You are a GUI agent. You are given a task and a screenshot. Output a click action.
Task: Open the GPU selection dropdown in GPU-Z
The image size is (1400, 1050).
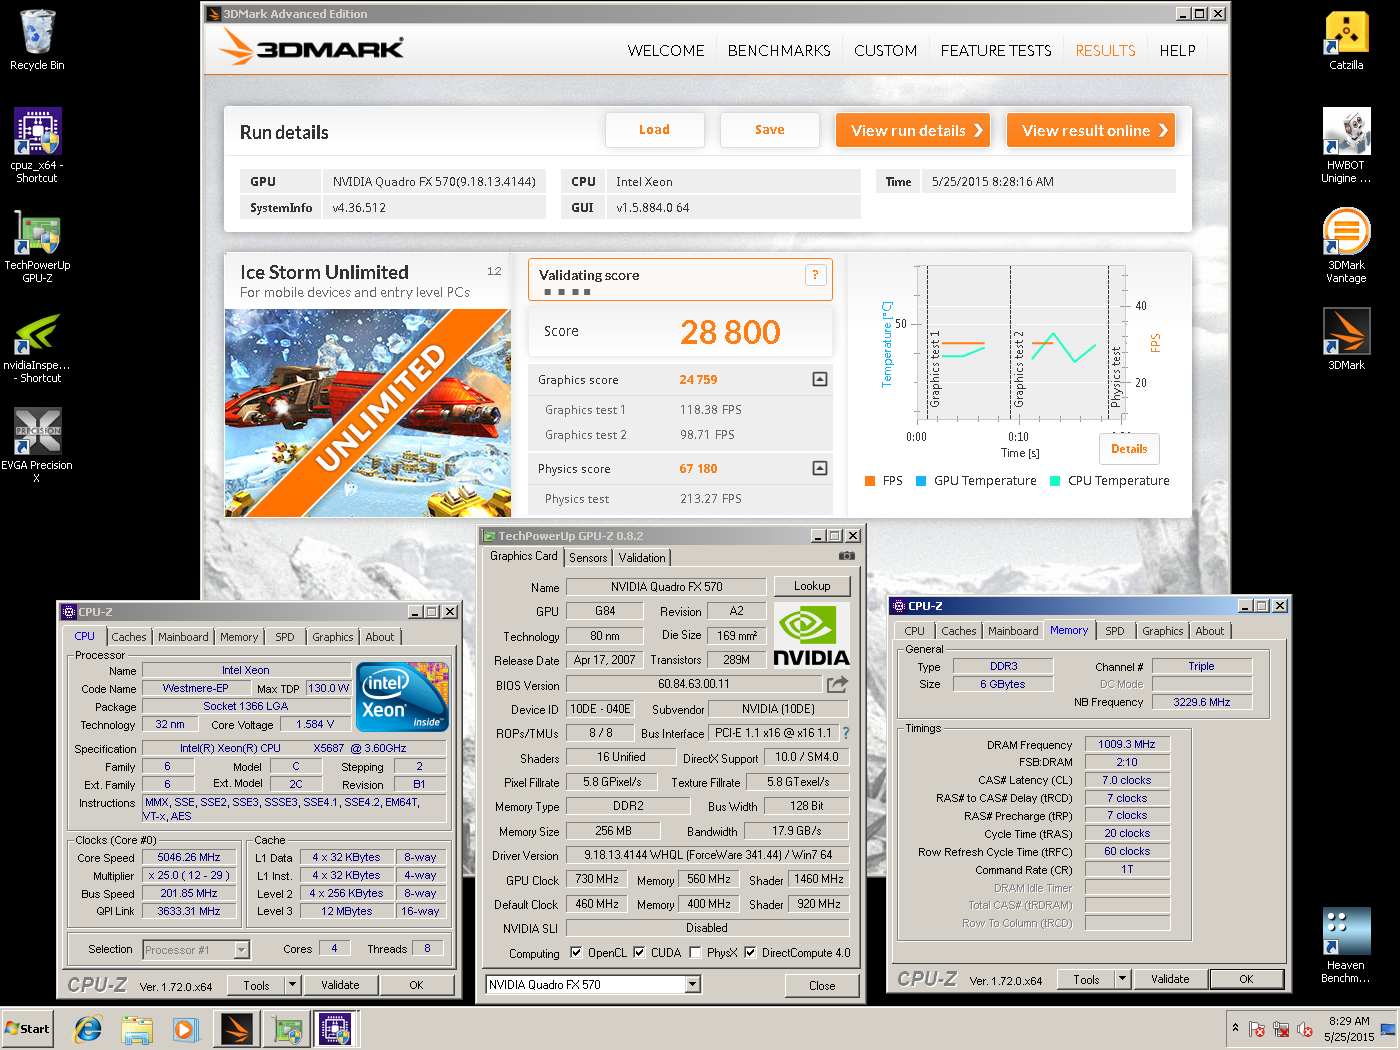tap(693, 985)
